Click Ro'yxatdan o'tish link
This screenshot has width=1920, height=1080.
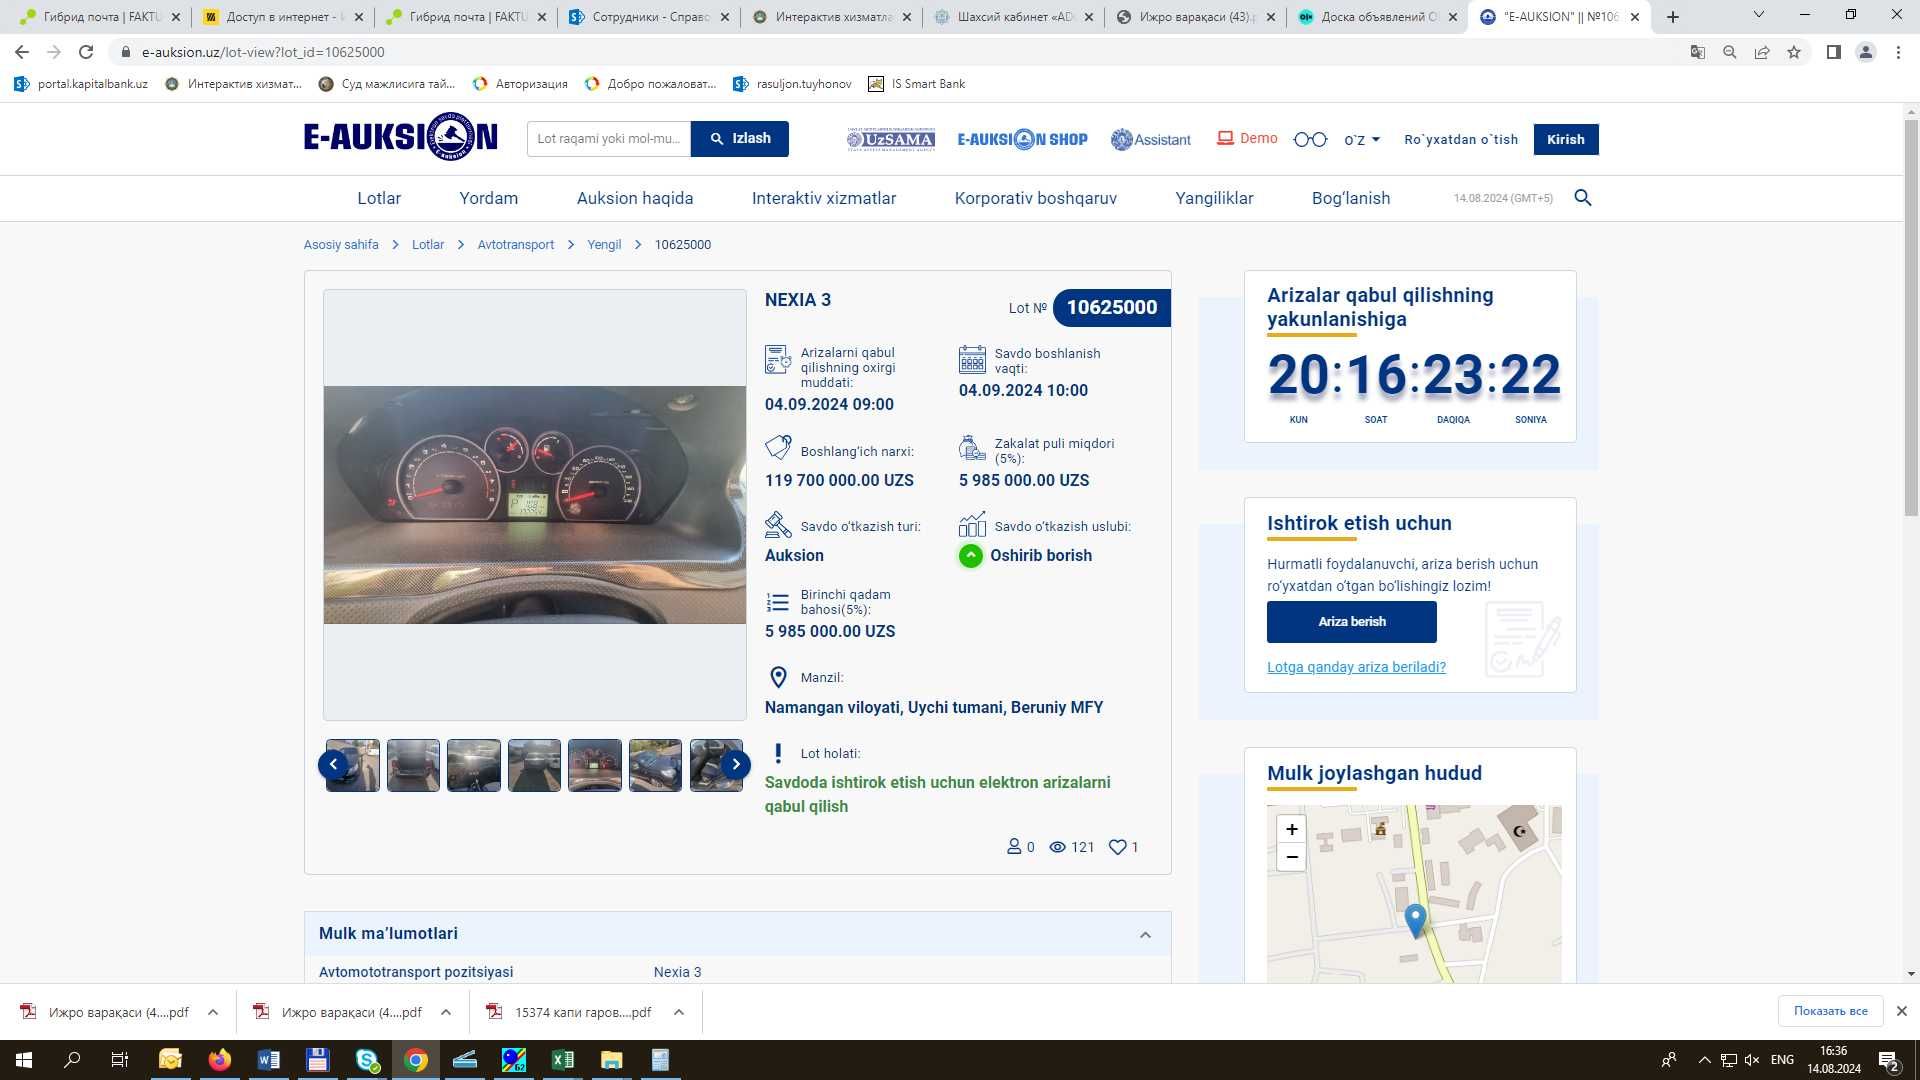coord(1461,139)
